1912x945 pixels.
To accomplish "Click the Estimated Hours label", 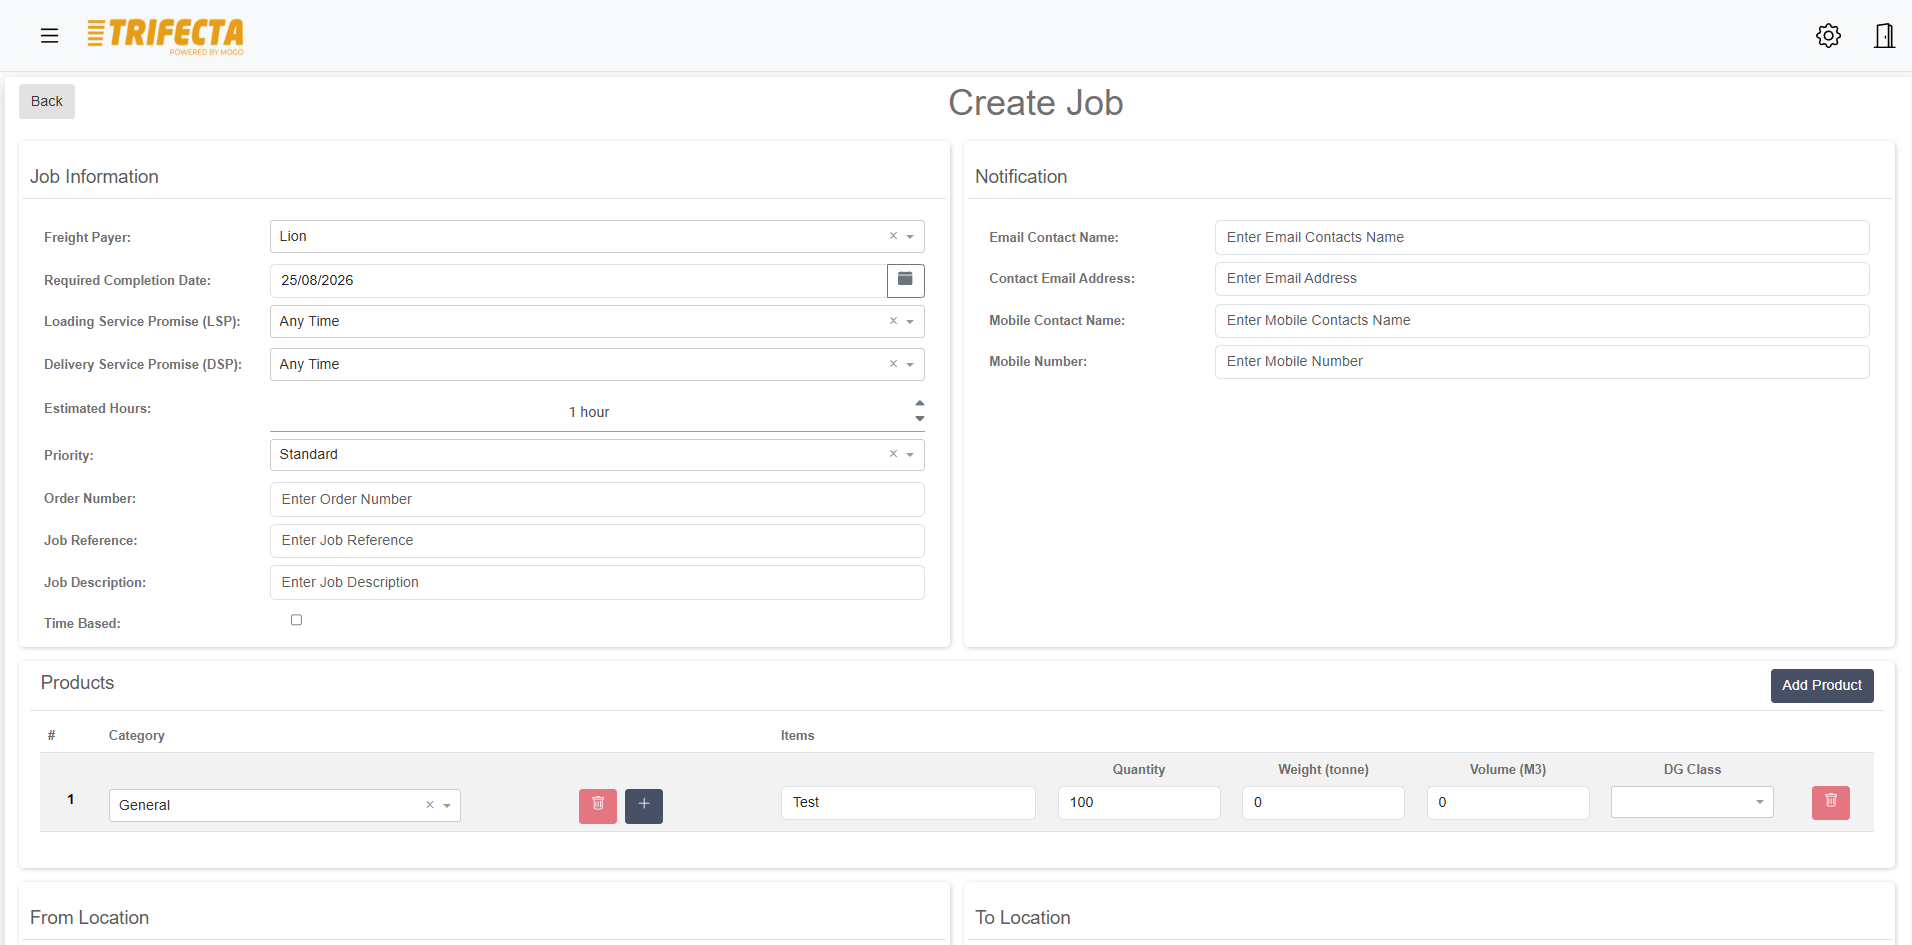I will [98, 408].
